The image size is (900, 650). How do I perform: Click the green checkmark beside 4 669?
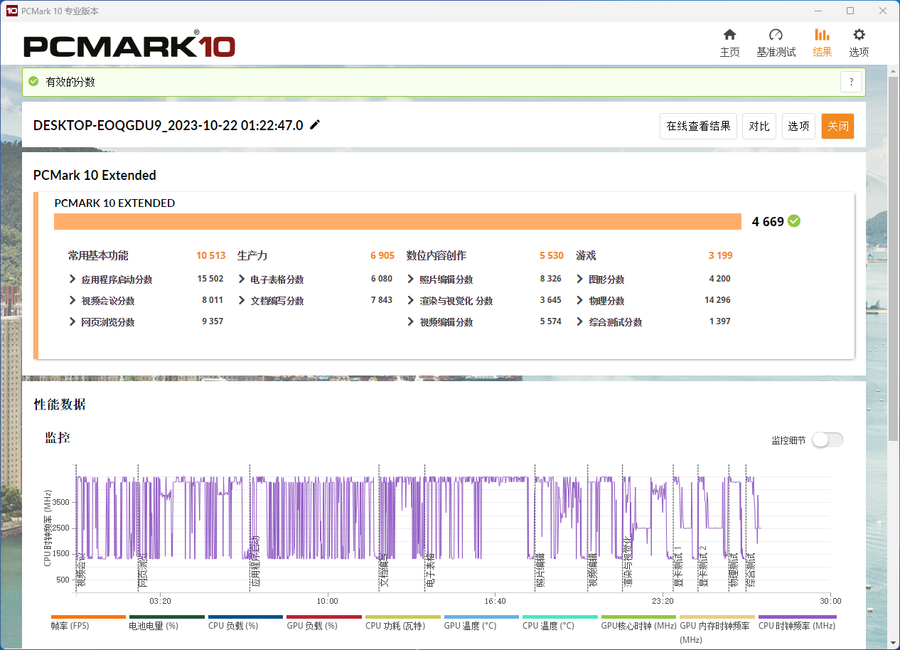coord(794,221)
